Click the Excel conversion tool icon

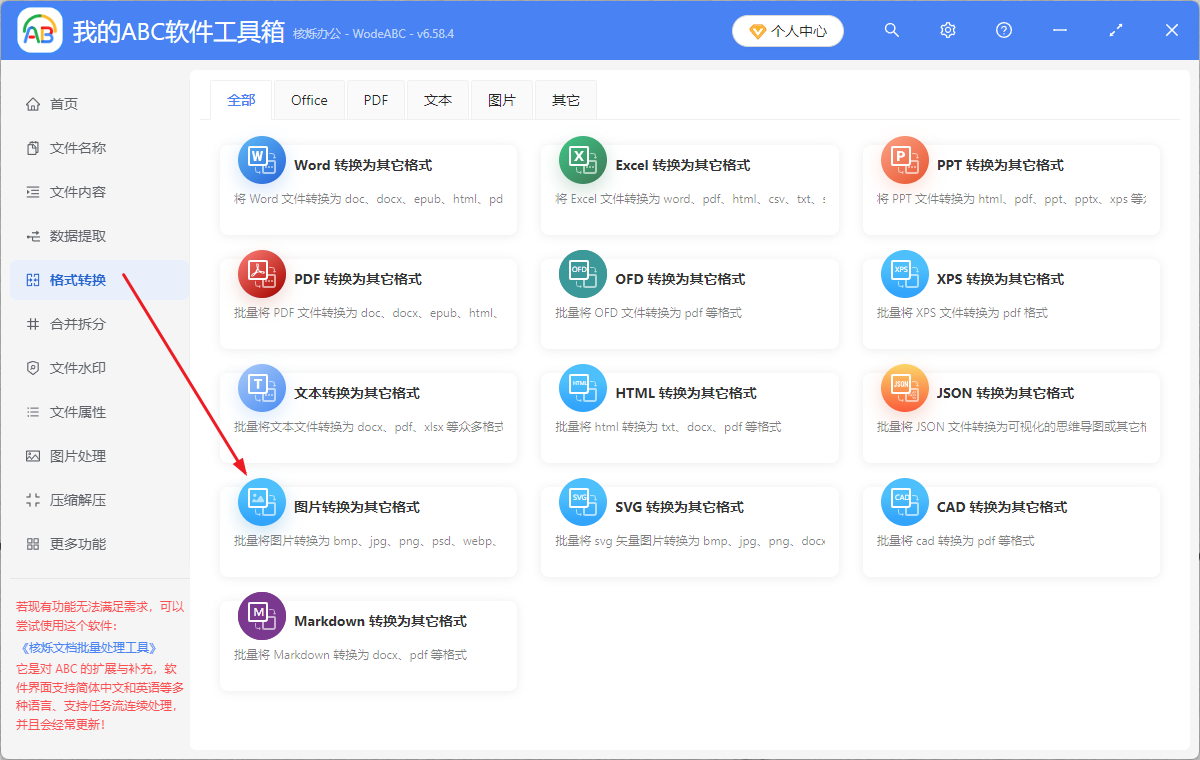point(583,160)
